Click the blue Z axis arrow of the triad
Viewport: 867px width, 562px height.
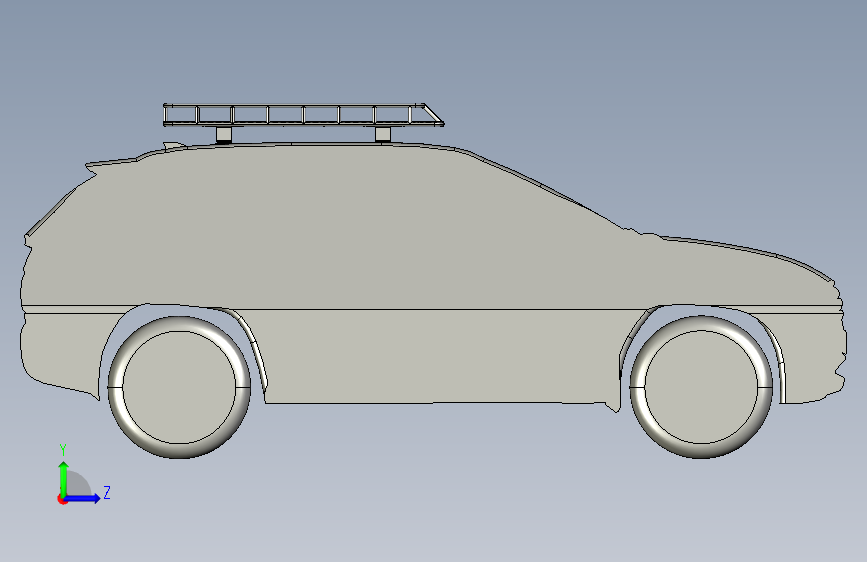(x=82, y=498)
